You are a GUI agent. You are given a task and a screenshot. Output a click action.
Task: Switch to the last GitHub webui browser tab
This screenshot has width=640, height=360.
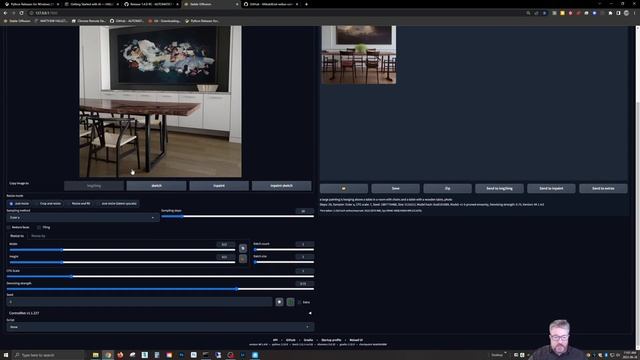click(271, 4)
